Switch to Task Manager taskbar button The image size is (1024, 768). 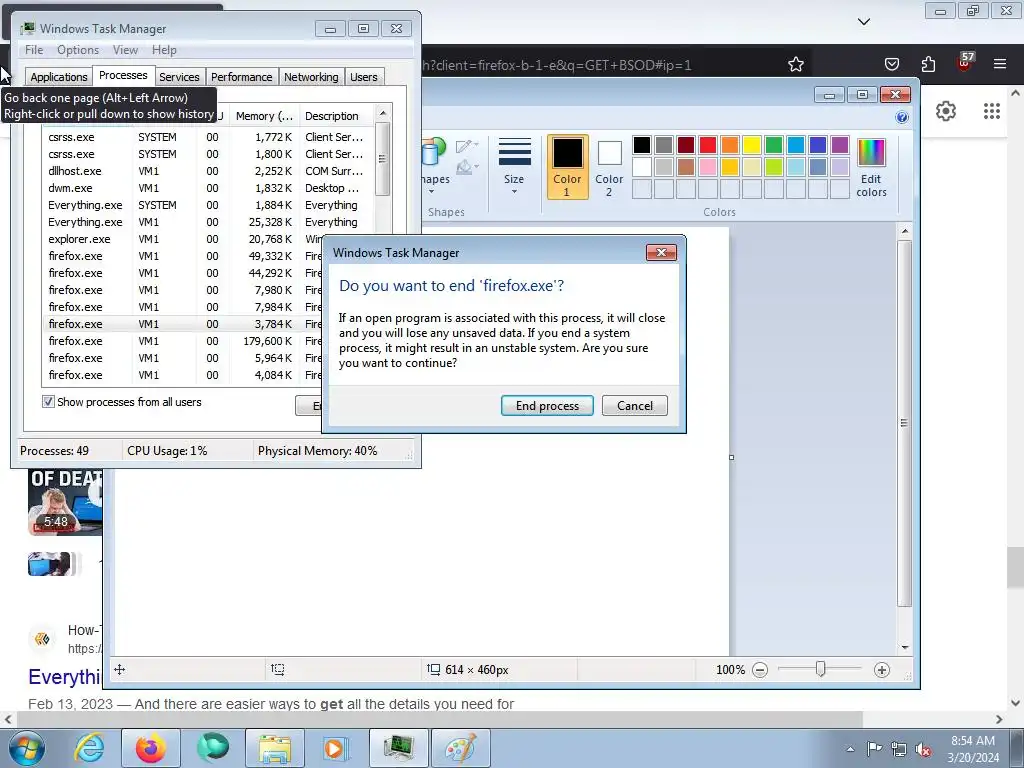click(398, 748)
